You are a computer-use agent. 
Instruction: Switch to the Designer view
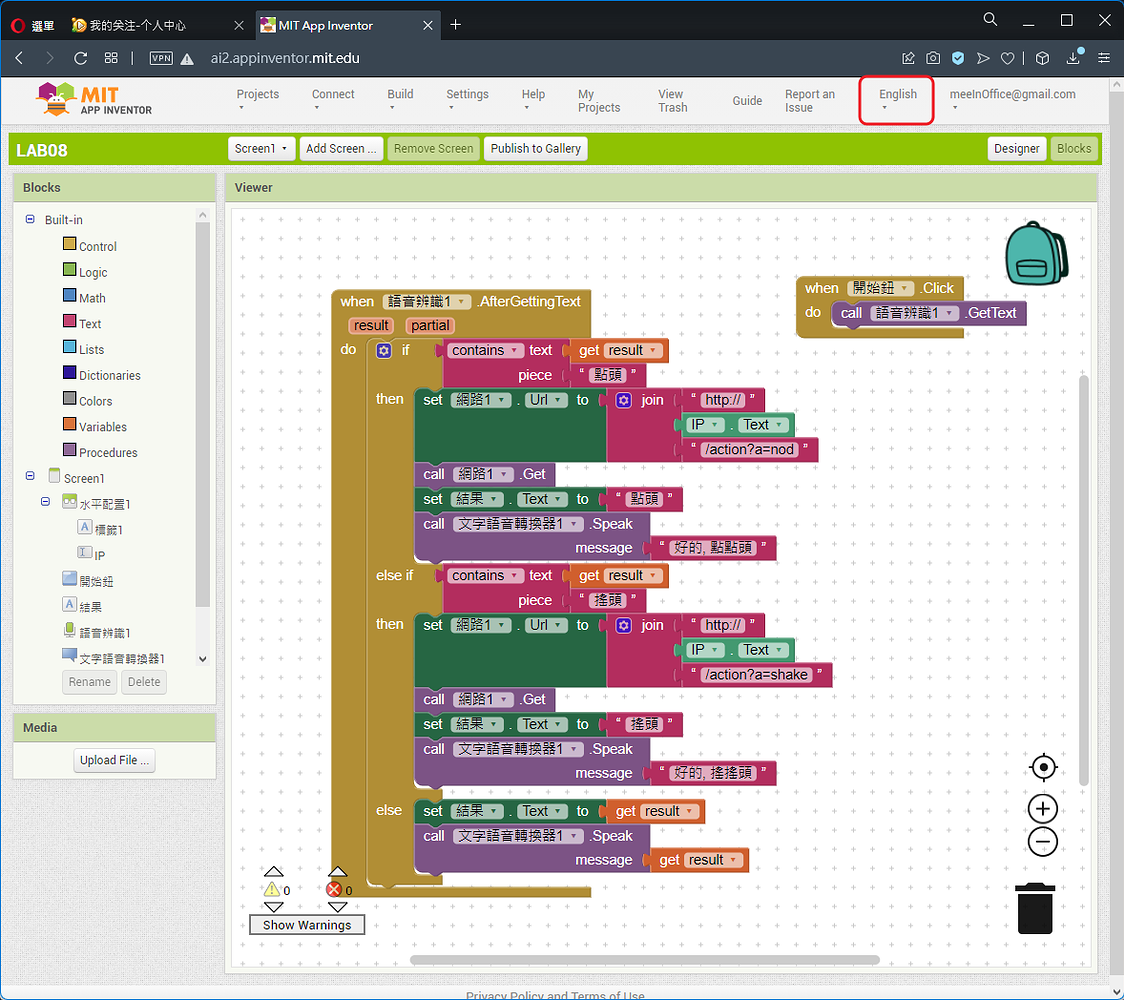coord(1017,148)
